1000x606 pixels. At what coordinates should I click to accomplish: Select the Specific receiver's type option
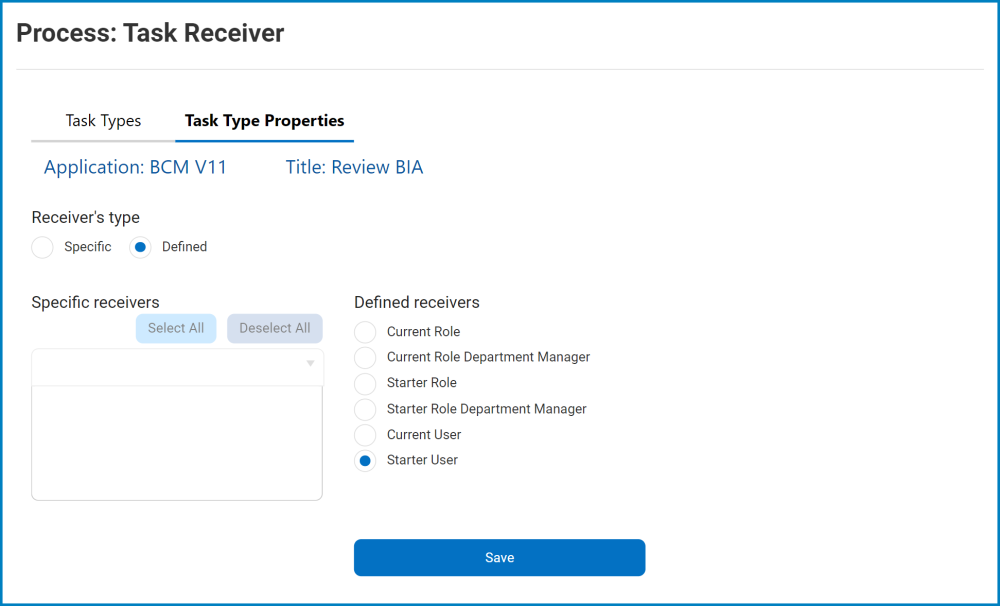coord(42,247)
